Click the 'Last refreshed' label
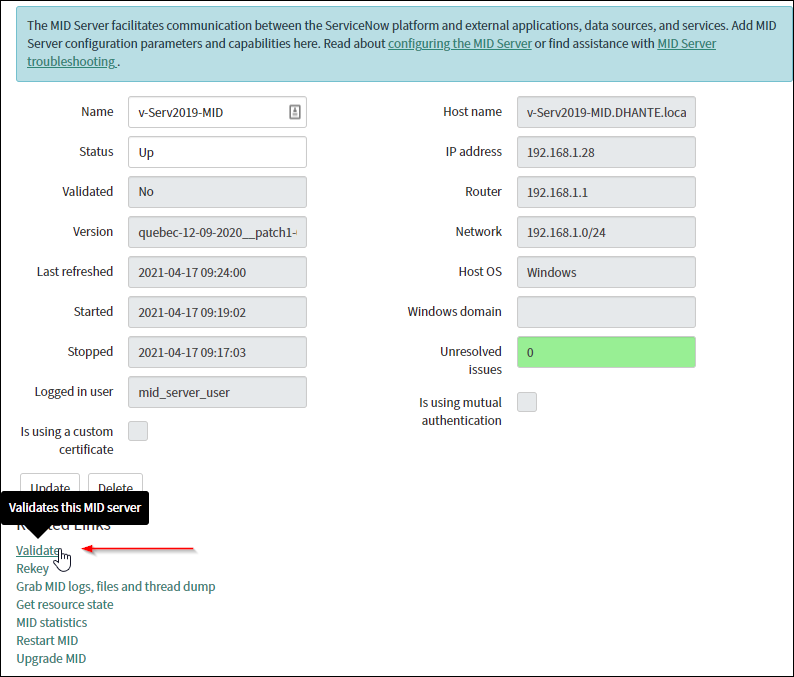The height and width of the screenshot is (677, 794). coord(75,271)
